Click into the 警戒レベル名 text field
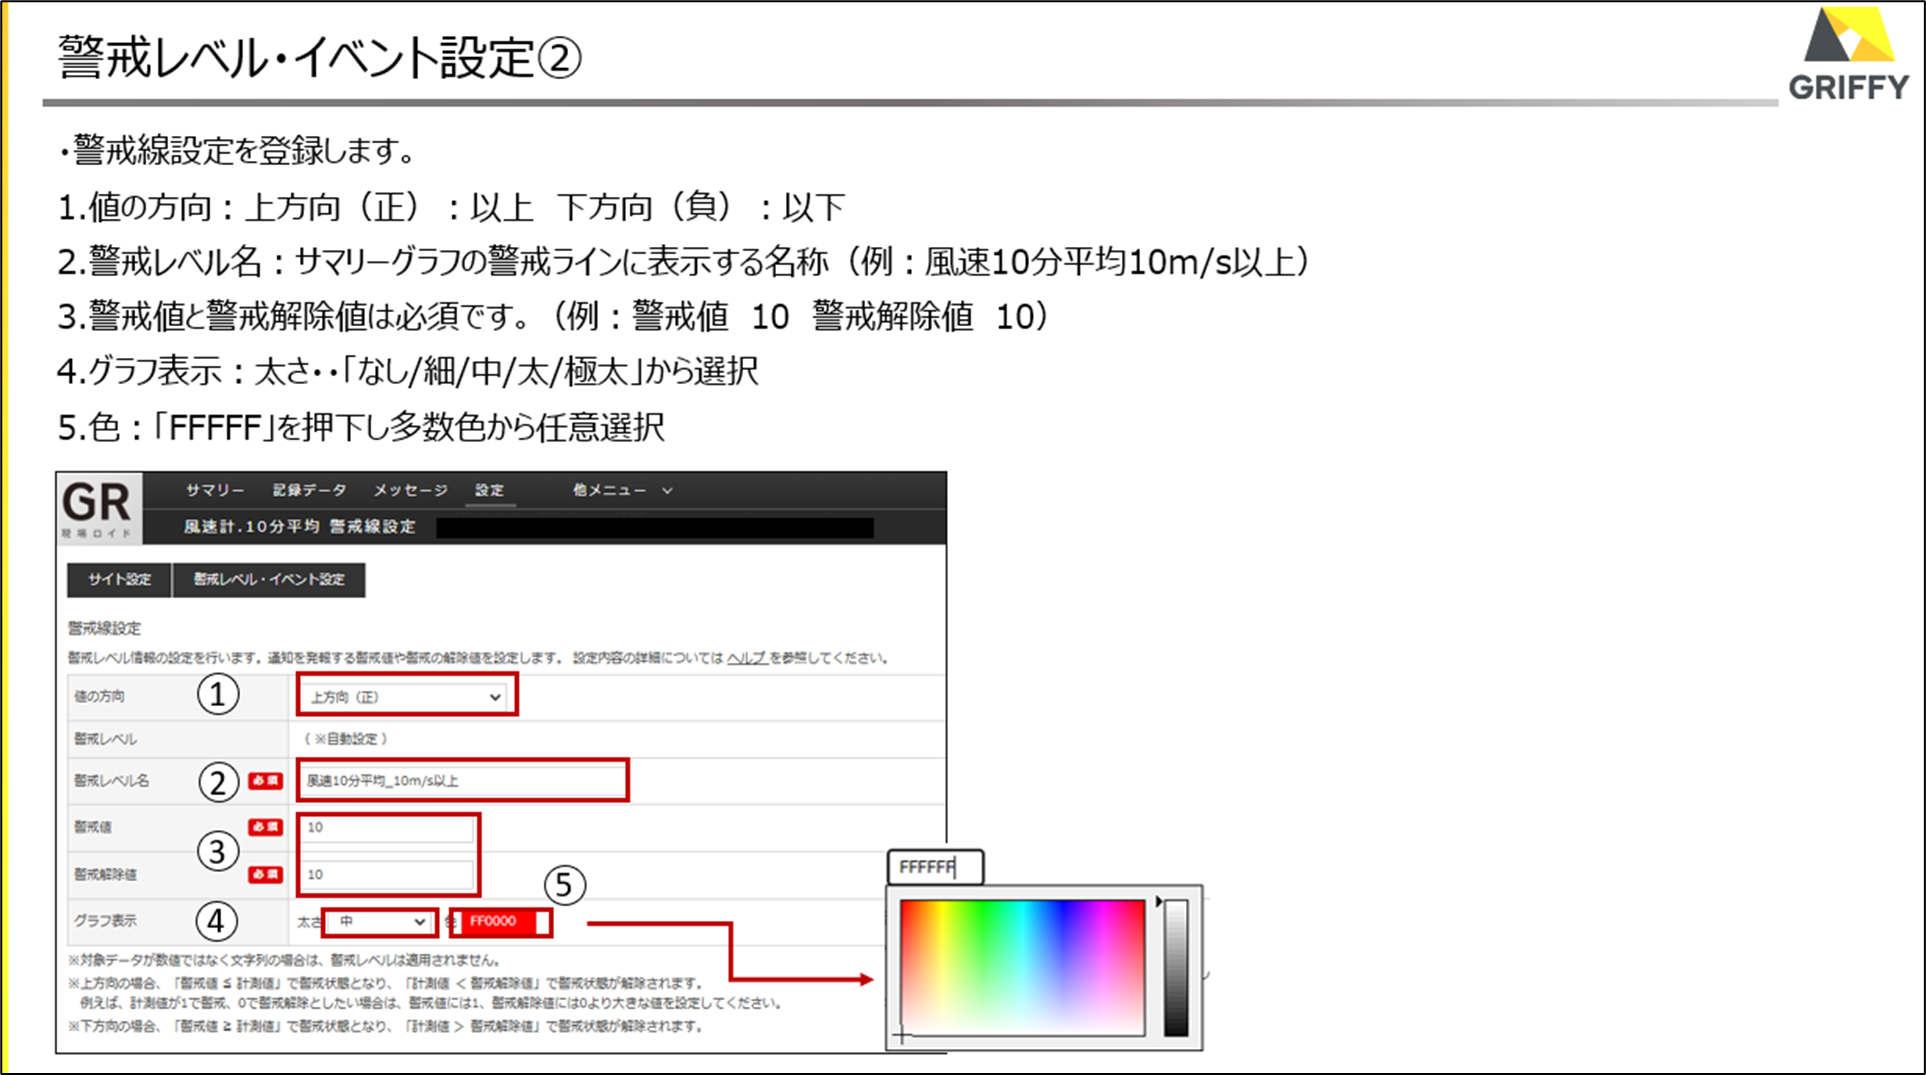This screenshot has height=1075, width=1926. tap(462, 781)
